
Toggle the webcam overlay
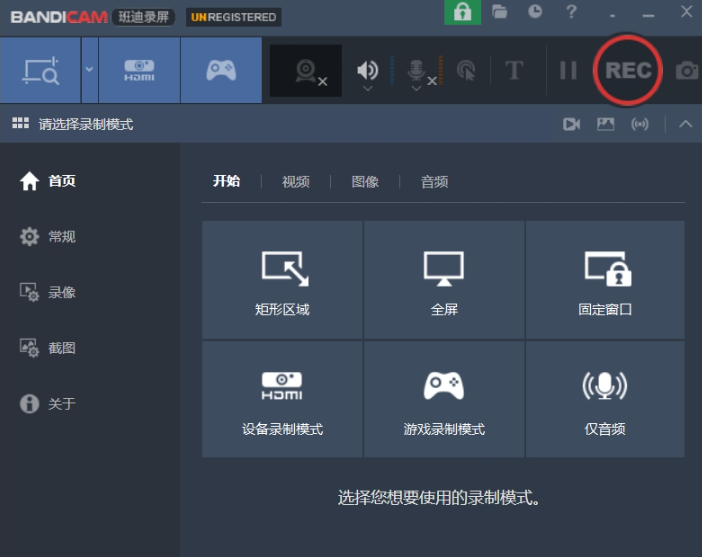point(306,71)
